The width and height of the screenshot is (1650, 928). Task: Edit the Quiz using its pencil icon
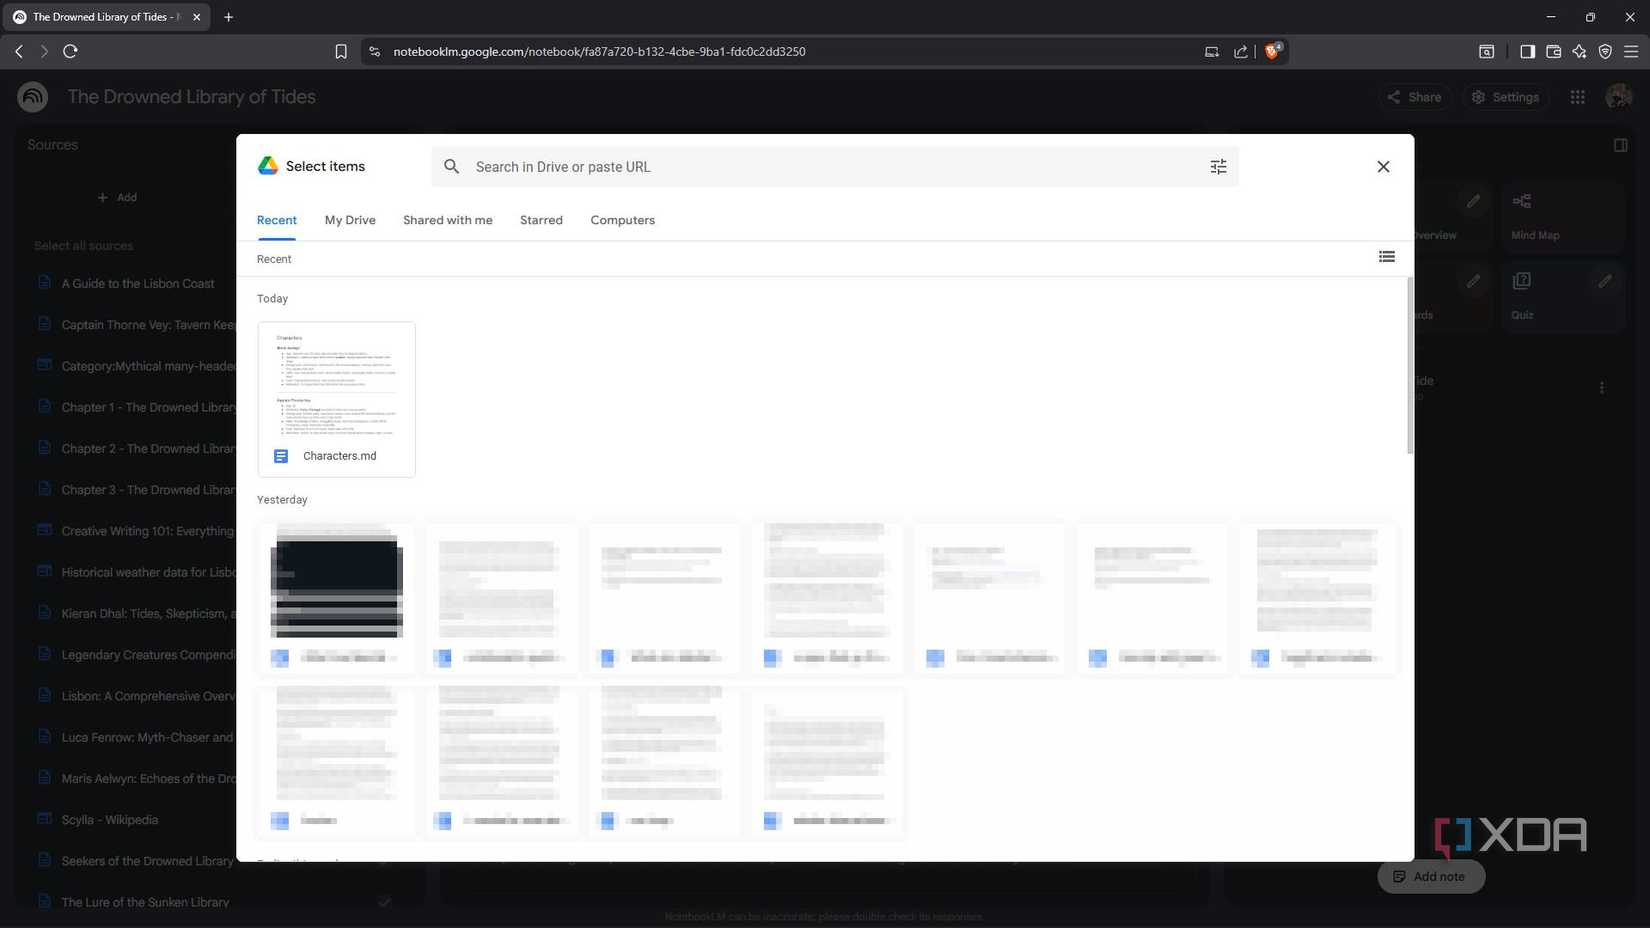point(1605,282)
